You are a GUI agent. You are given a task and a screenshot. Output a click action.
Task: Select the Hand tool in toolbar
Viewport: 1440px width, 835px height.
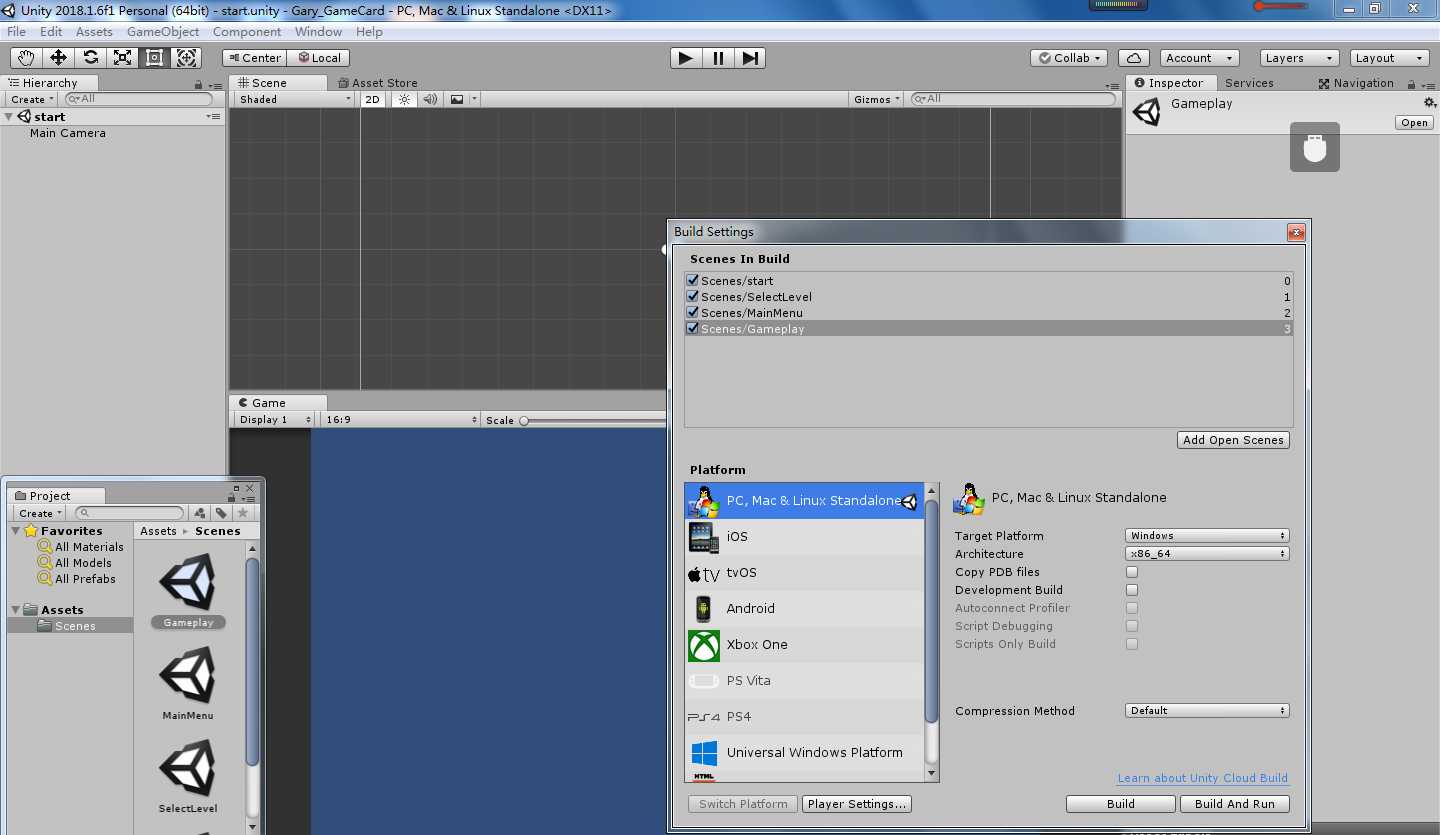click(26, 58)
